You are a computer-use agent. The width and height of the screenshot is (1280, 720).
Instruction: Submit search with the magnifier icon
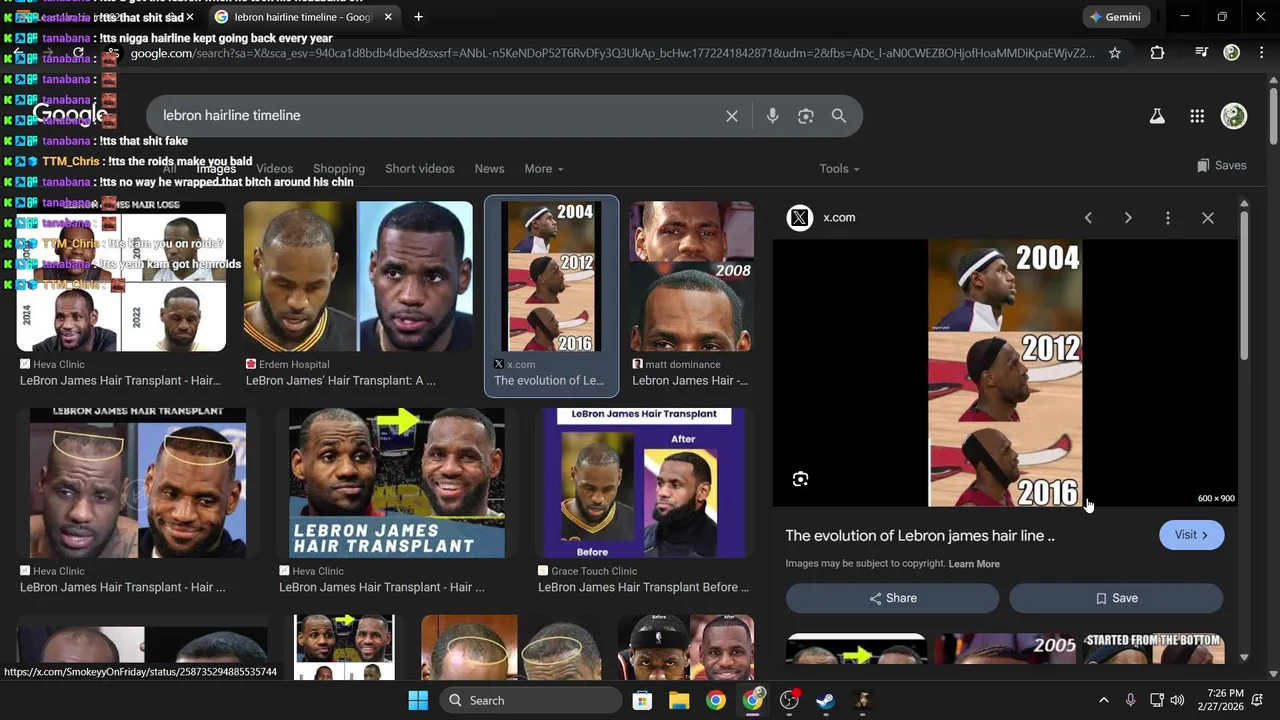click(x=839, y=116)
